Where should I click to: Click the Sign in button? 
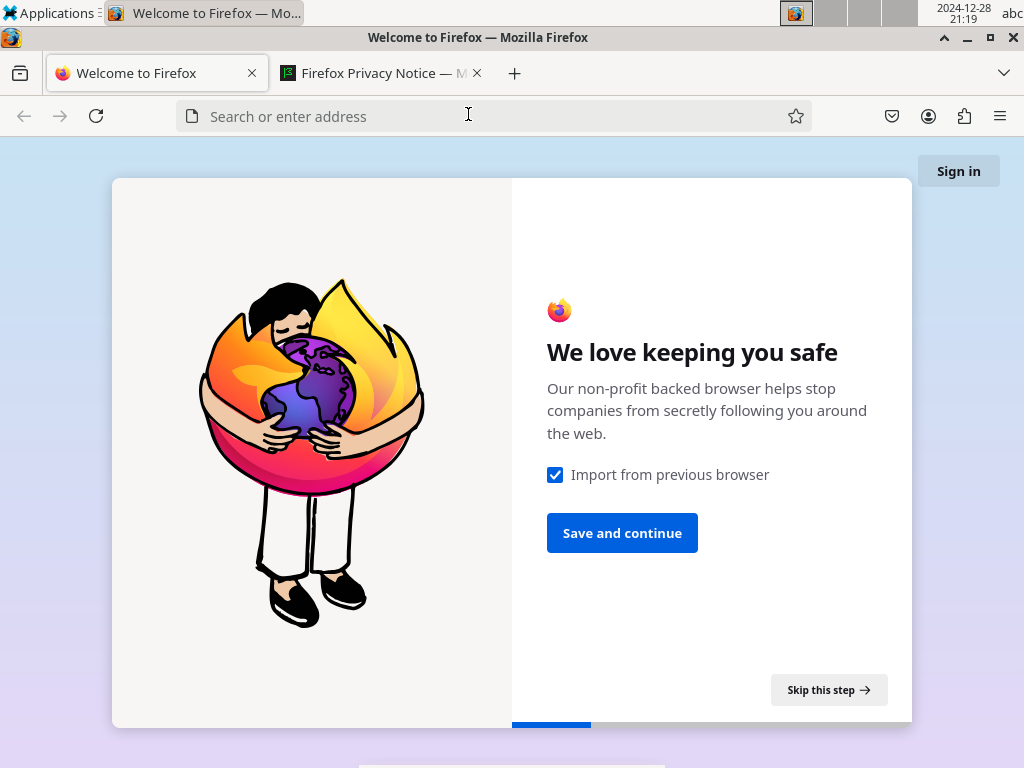(x=959, y=171)
